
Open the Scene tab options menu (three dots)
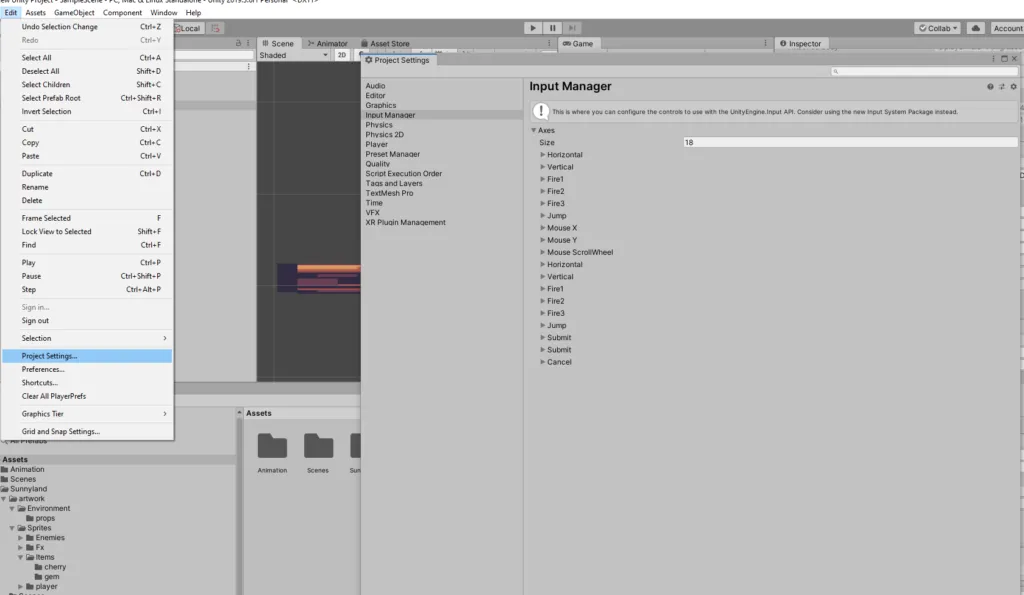(x=549, y=43)
